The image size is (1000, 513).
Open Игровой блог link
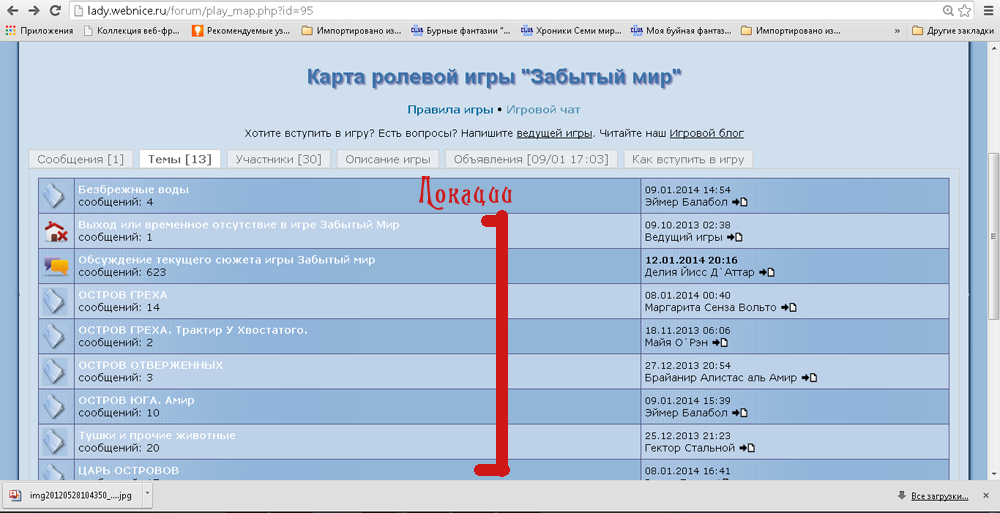click(x=706, y=133)
